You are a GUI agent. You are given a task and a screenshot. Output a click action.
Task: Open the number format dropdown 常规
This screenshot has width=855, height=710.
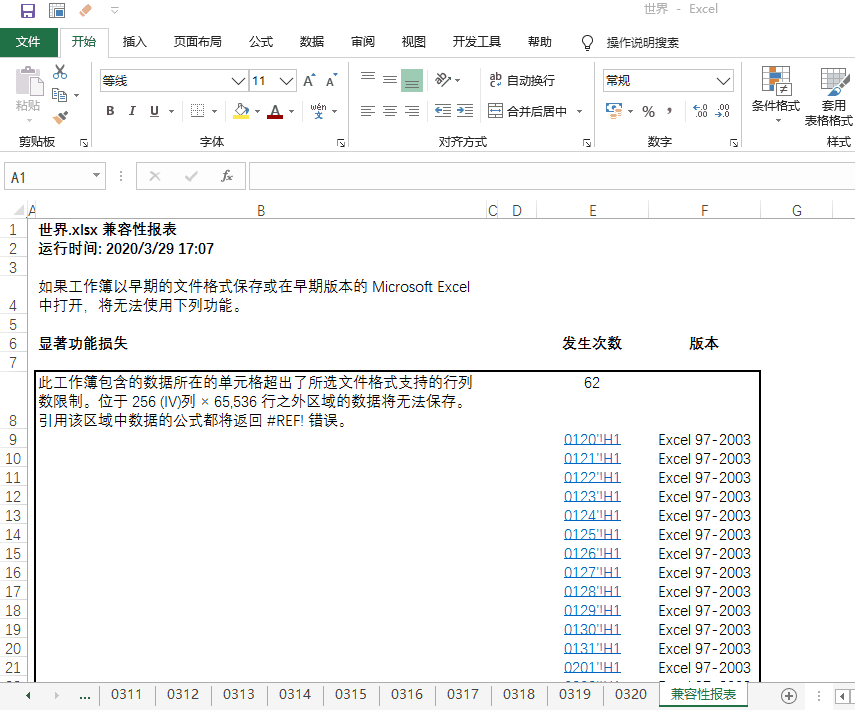[x=723, y=81]
